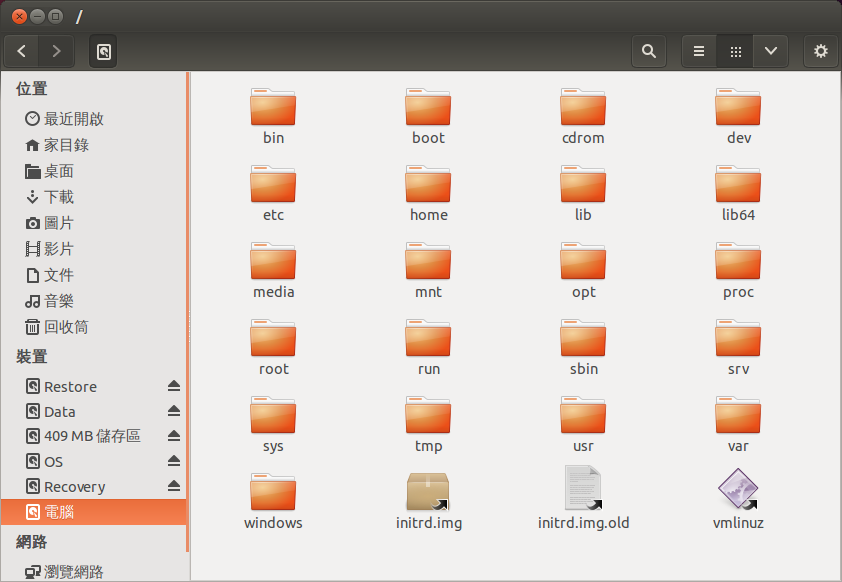Viewport: 842px width, 582px height.
Task: Select 電腦 in the sidebar
Action: tap(93, 512)
